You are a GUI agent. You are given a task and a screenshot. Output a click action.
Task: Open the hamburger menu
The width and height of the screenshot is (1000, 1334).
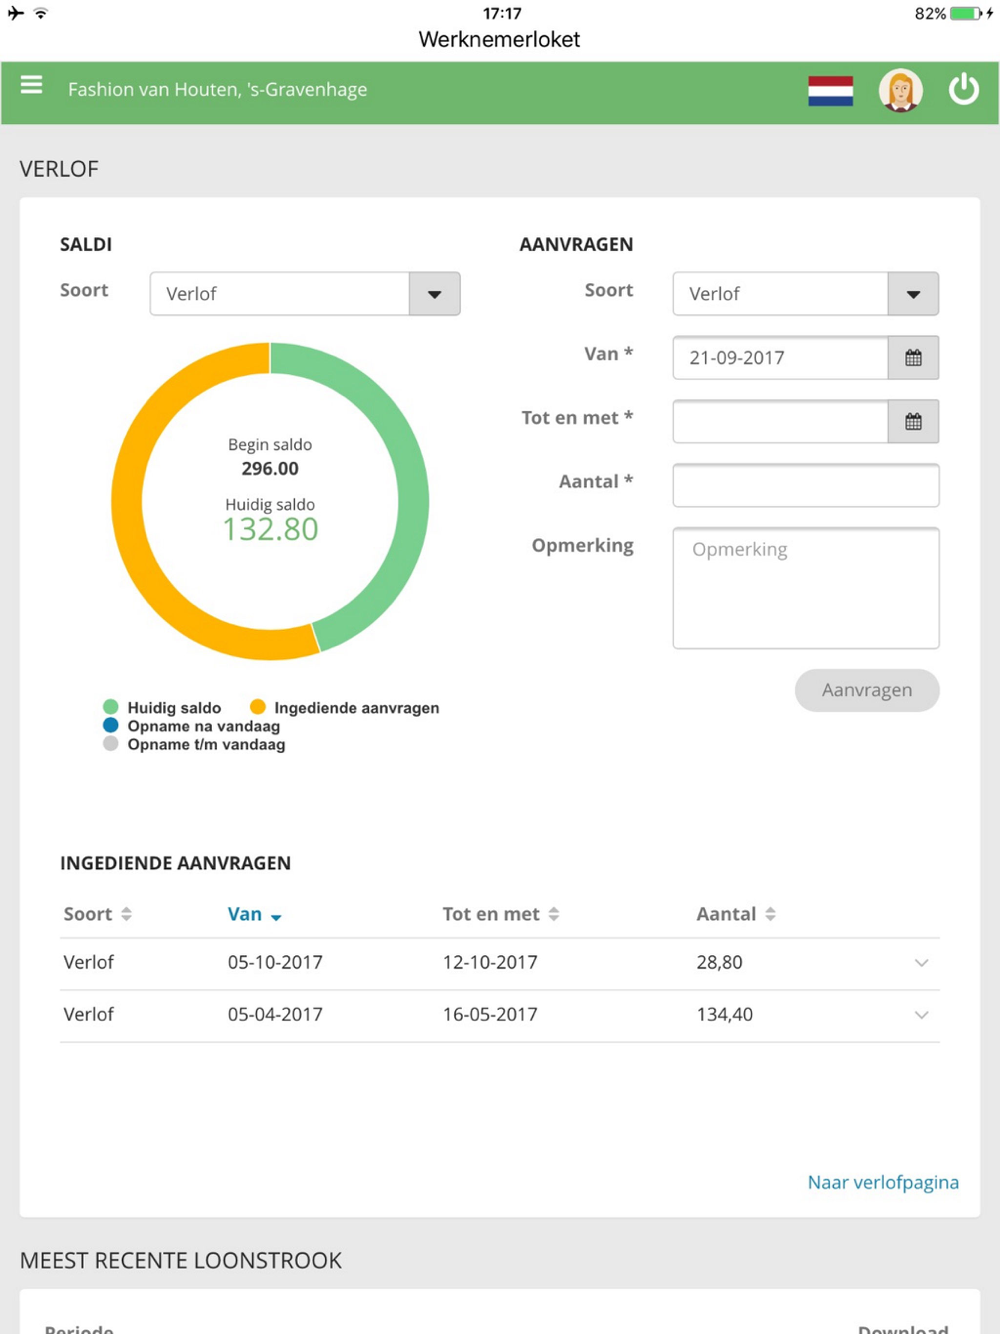[x=31, y=85]
